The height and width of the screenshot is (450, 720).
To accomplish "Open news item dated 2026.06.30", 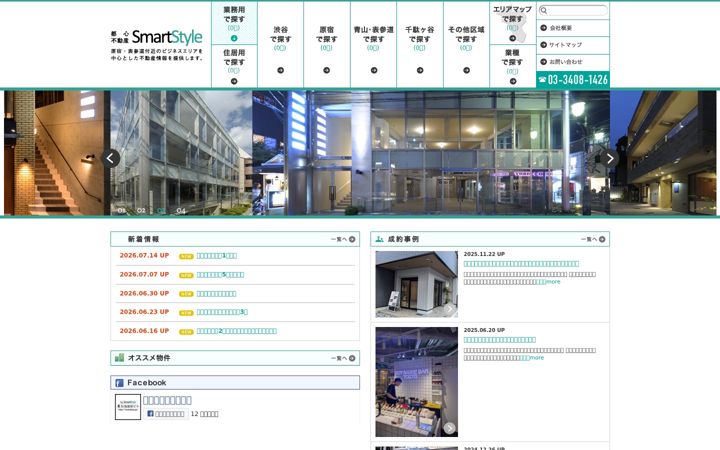I will [216, 293].
